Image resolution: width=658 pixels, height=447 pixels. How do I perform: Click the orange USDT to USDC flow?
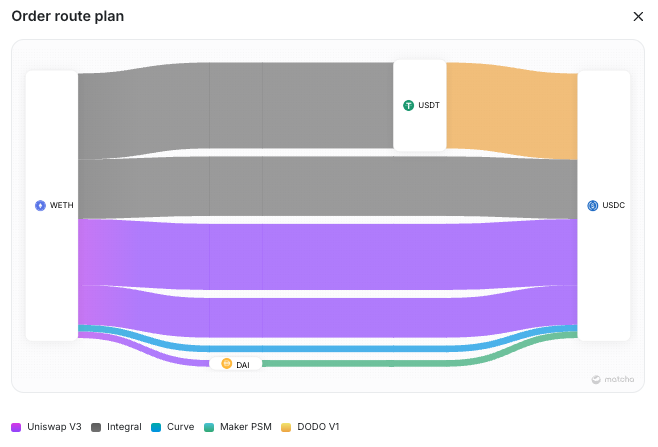[x=510, y=110]
